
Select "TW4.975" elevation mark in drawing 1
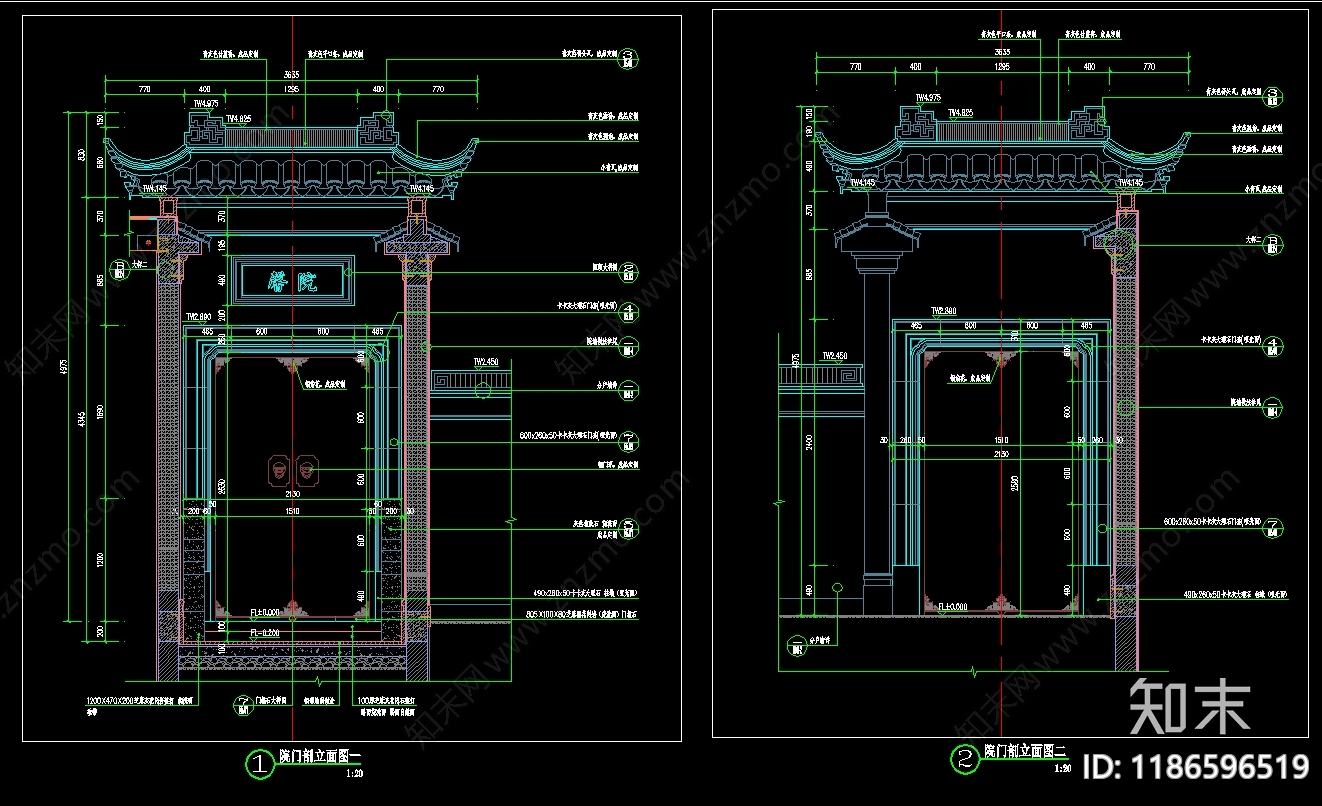(x=206, y=103)
